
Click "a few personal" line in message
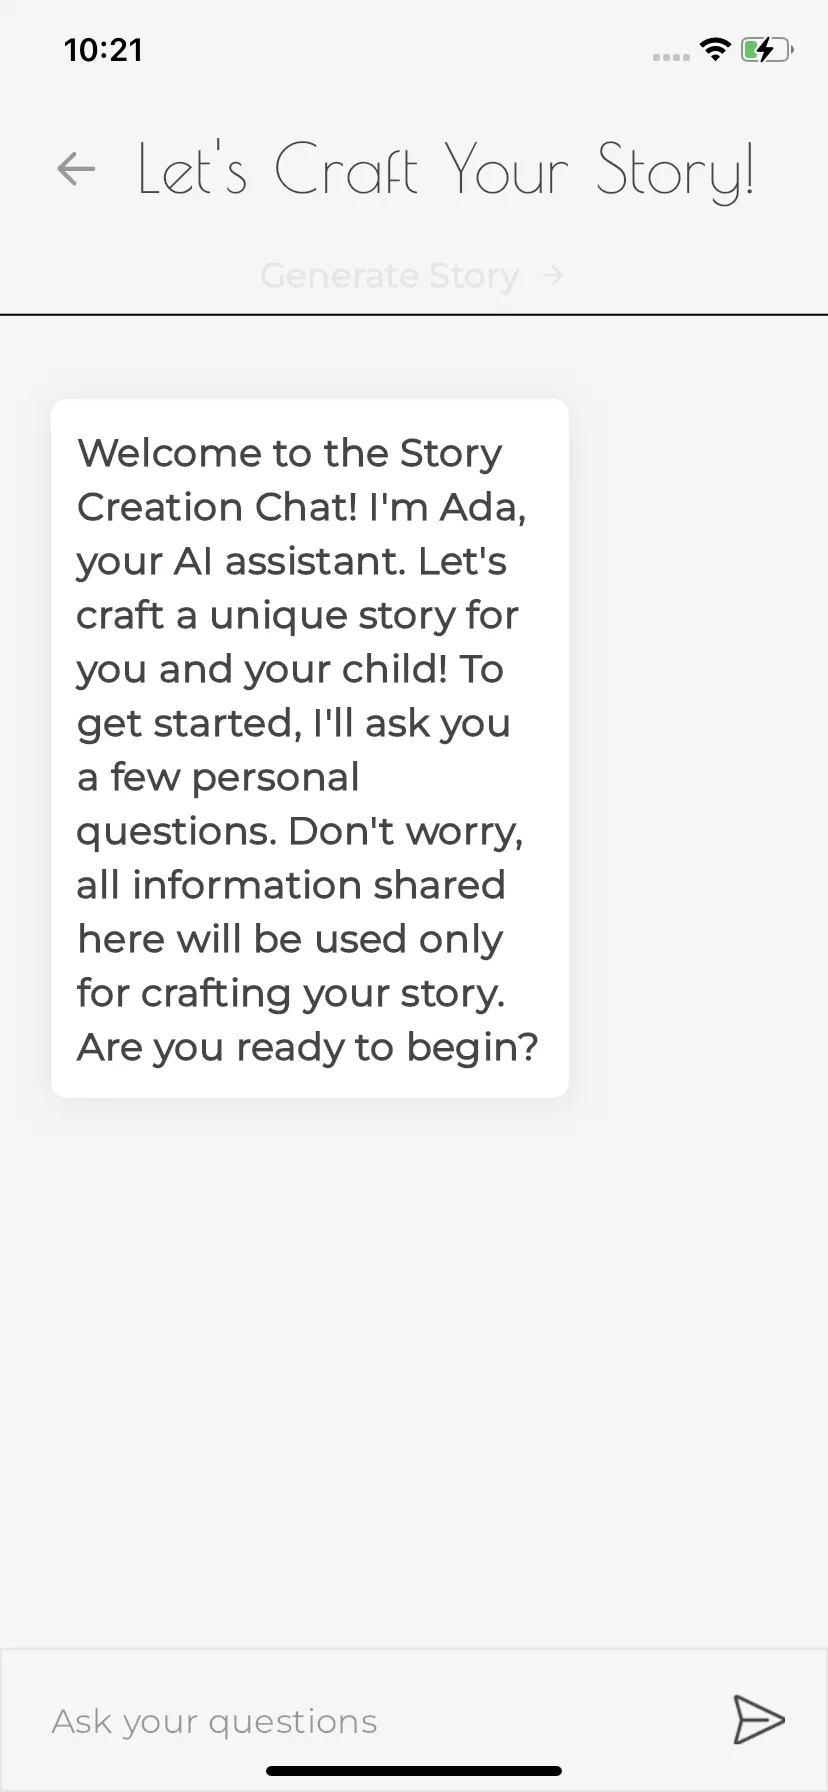tap(218, 777)
